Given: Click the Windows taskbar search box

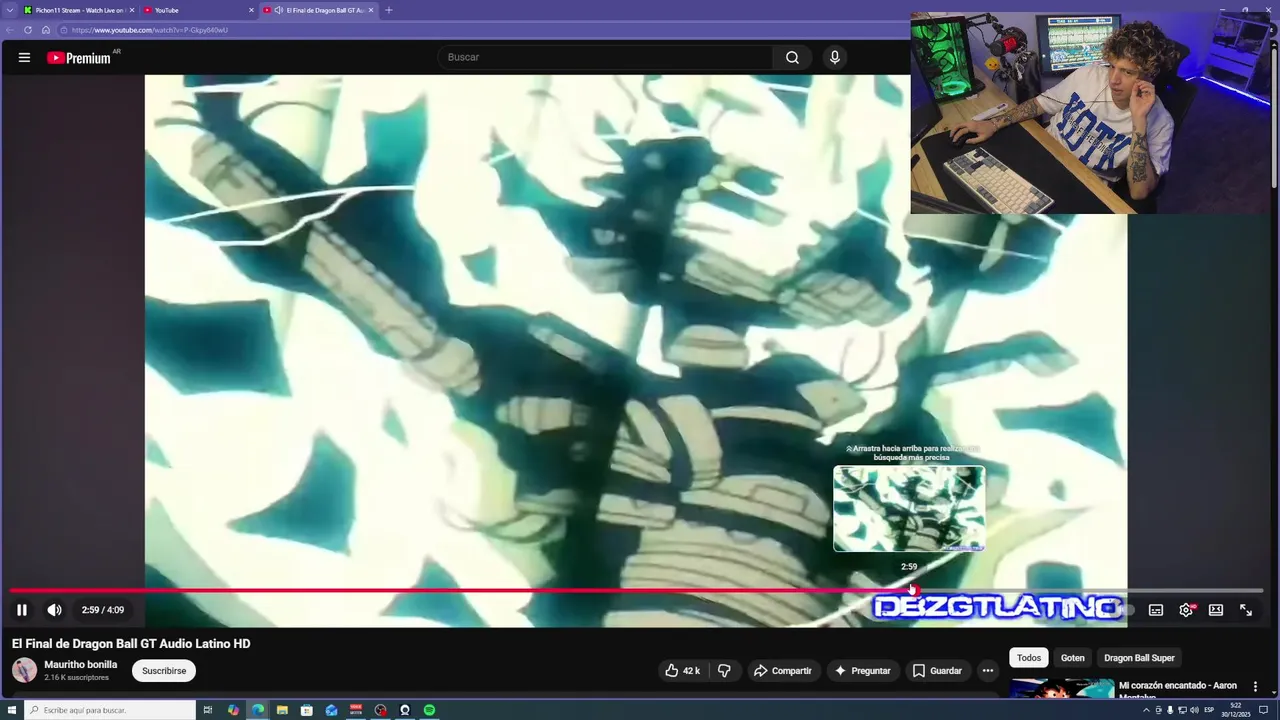Looking at the screenshot, I should tap(110, 710).
